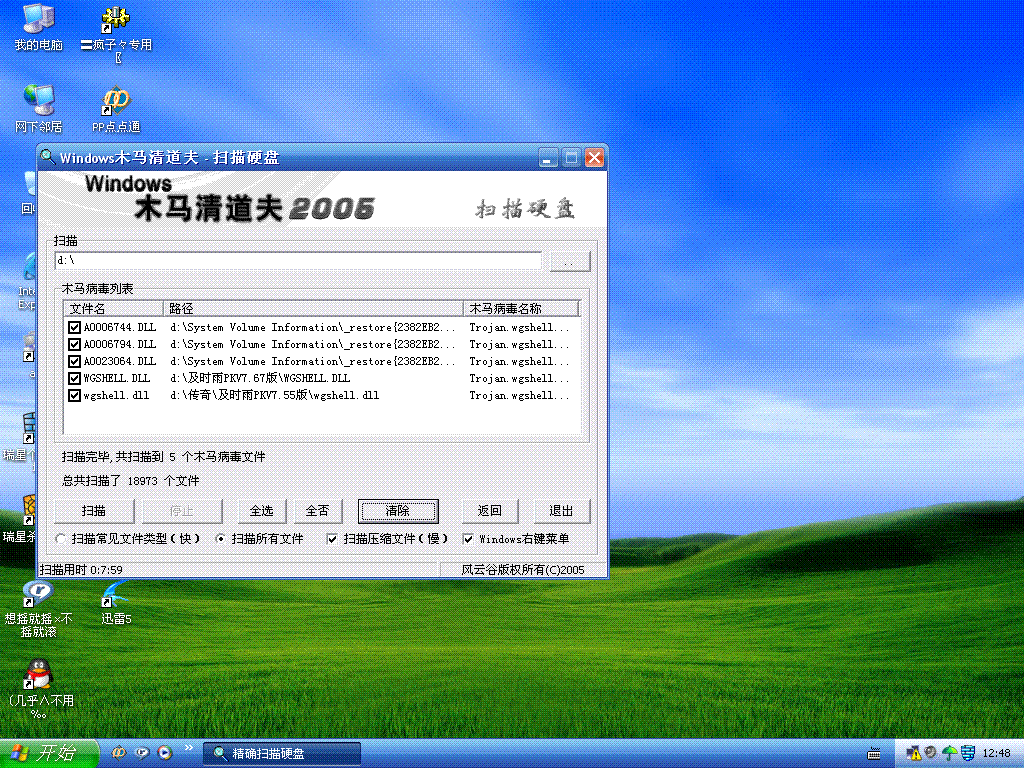Click the blue shield tray icon
This screenshot has width=1024, height=768.
[x=968, y=753]
